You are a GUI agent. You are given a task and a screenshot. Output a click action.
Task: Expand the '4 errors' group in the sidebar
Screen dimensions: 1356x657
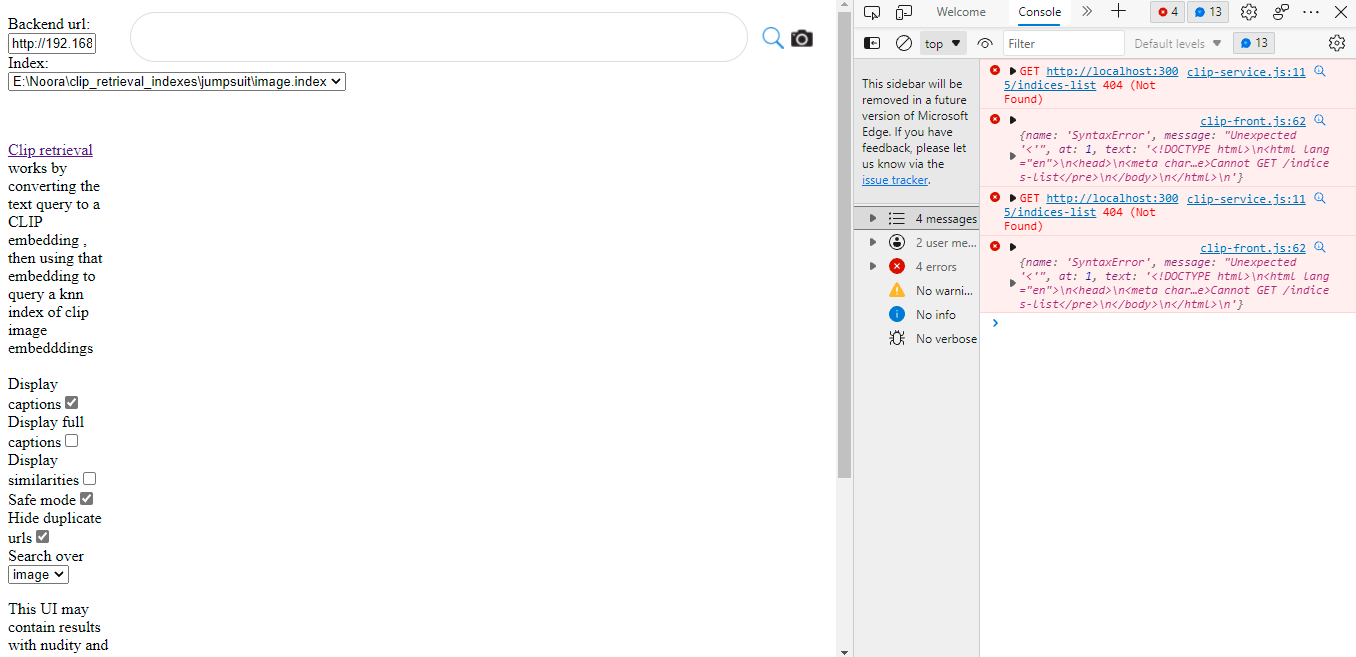pyautogui.click(x=935, y=265)
